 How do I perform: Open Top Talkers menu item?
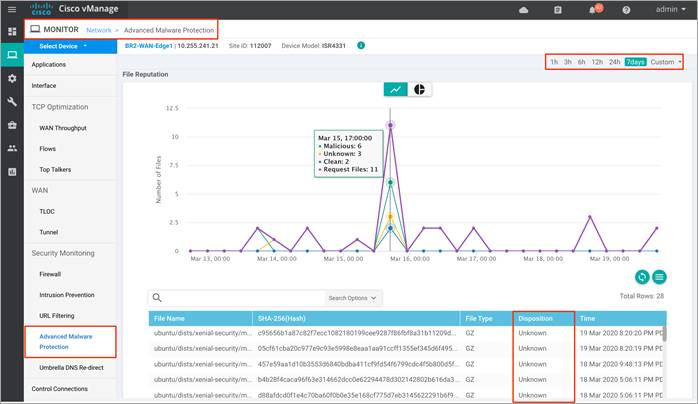point(55,170)
